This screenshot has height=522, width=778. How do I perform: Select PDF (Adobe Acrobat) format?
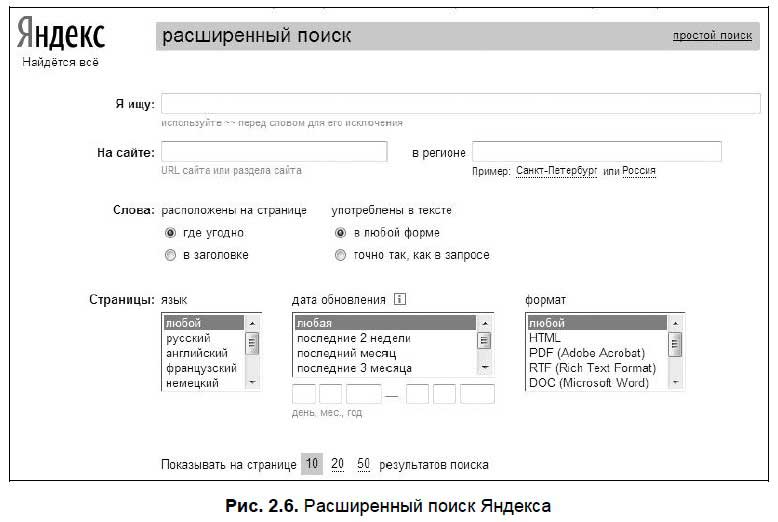click(x=597, y=353)
